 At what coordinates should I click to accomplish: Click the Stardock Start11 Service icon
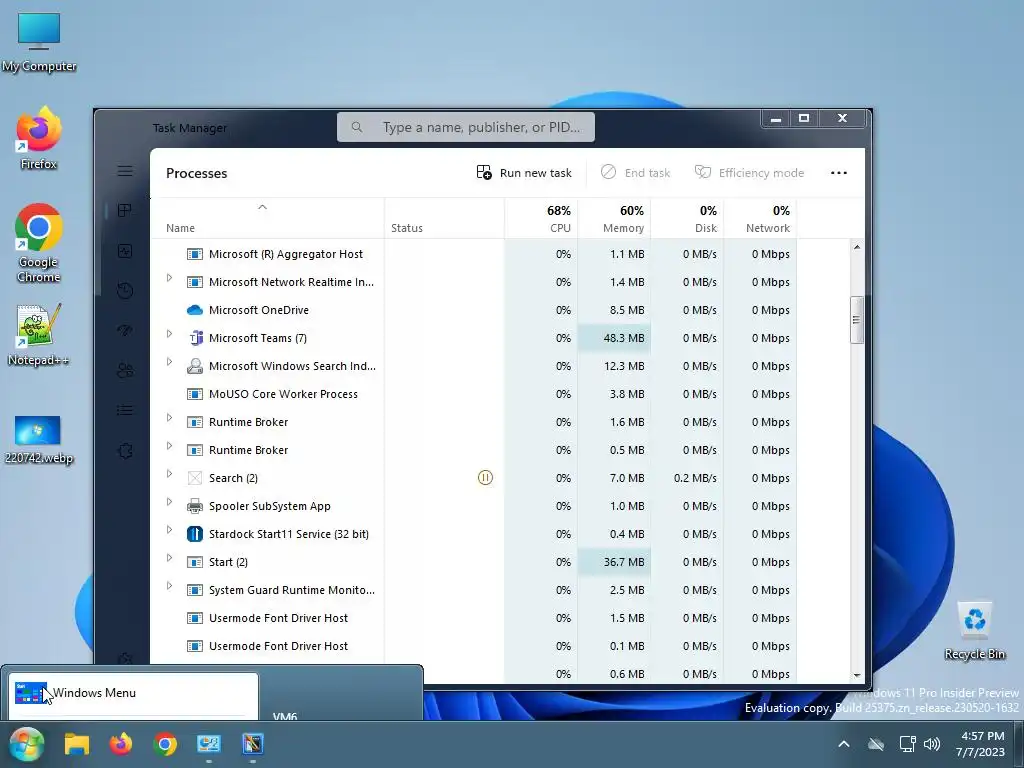pos(195,534)
